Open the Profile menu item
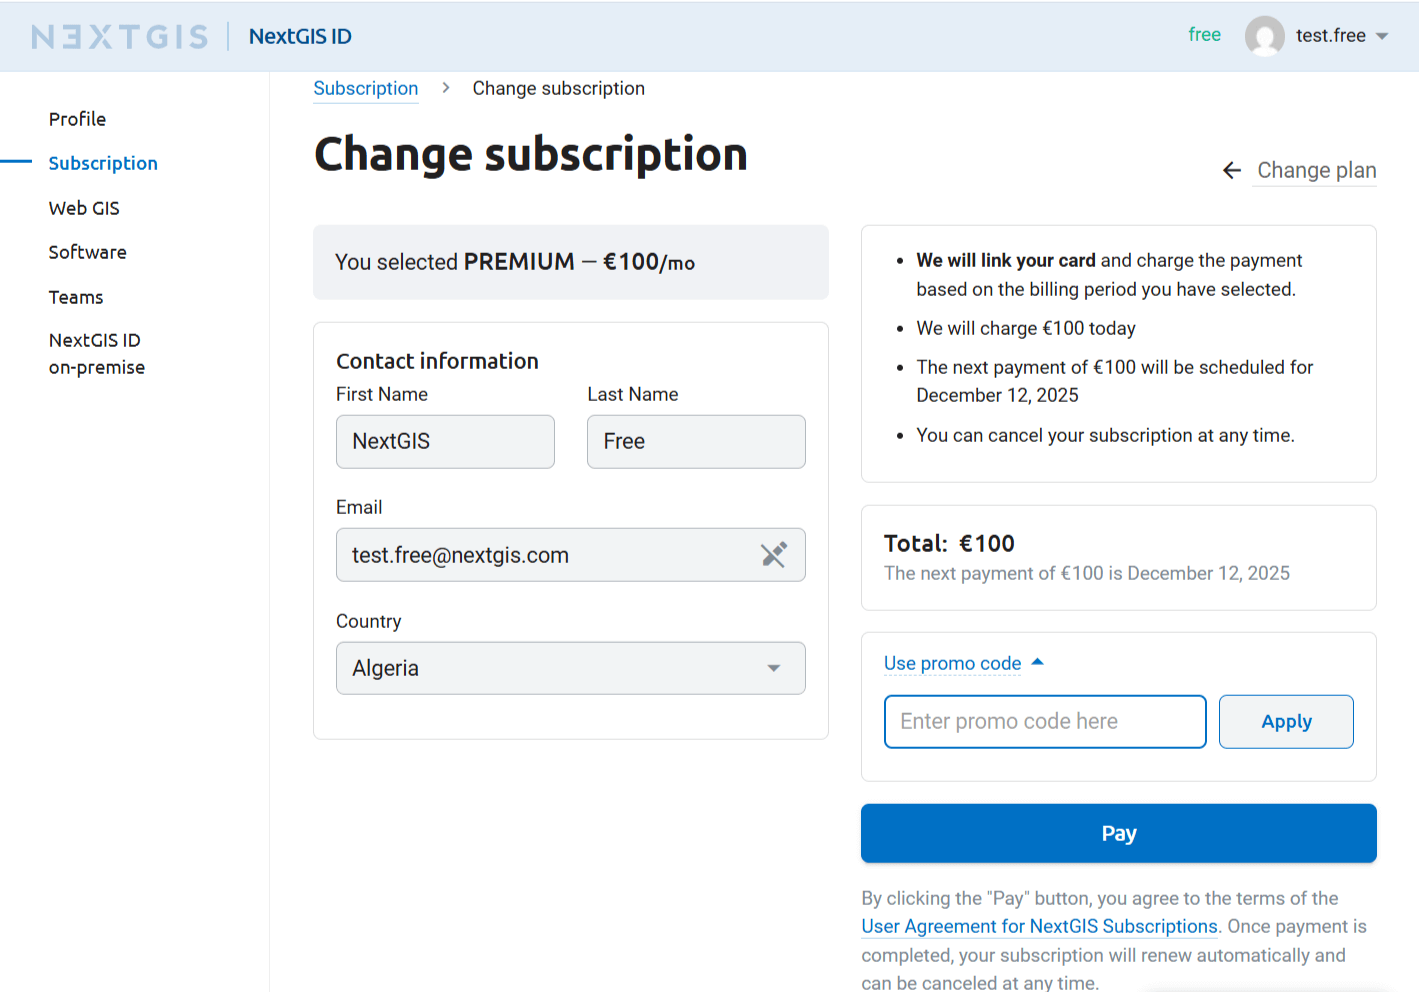 point(77,119)
